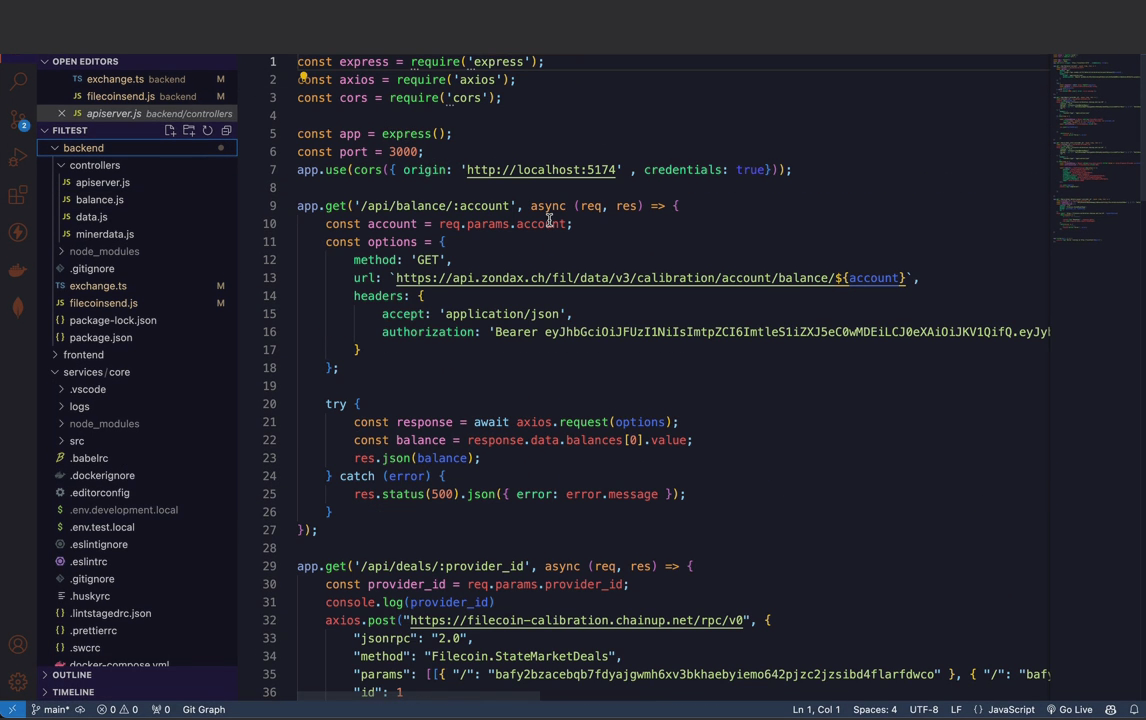Viewport: 1146px width, 720px height.
Task: Open .dockerignore file
Action: (137, 475)
